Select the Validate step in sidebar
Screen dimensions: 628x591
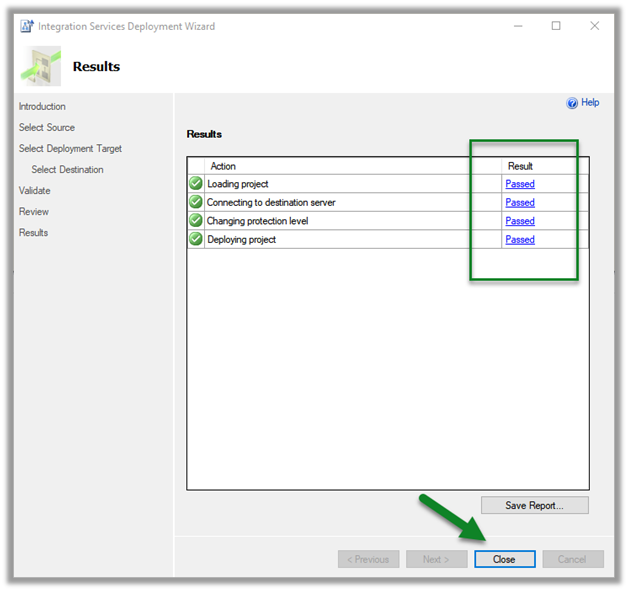click(x=34, y=191)
